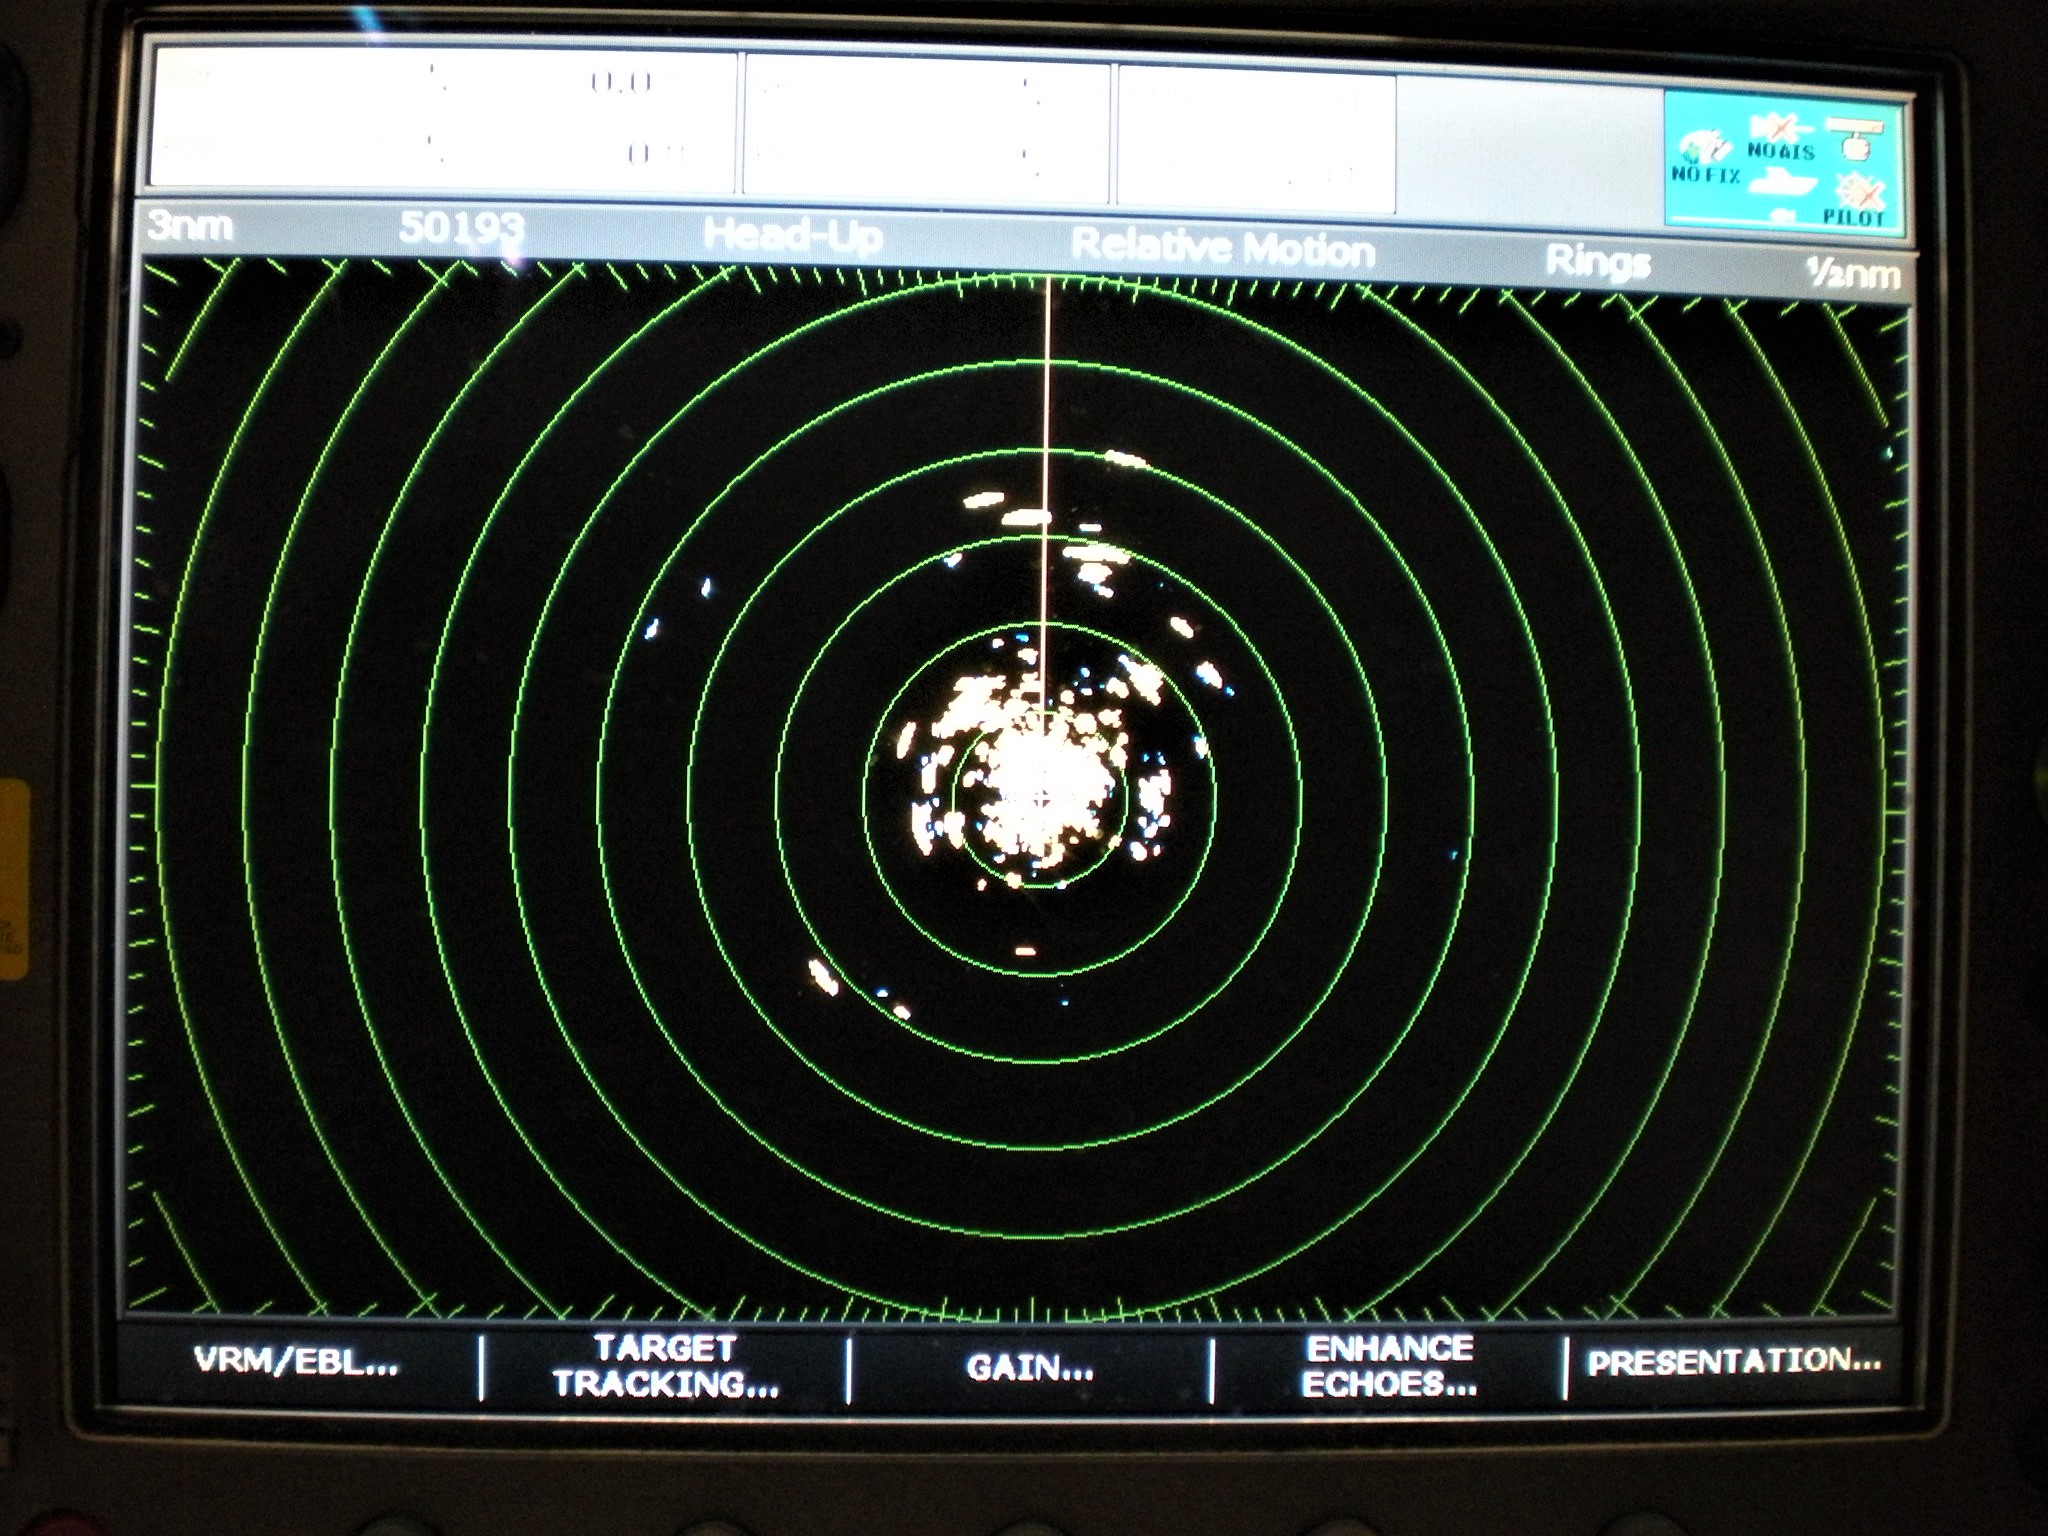This screenshot has width=2048, height=1536.
Task: Select the small echo astern of own ship
Action: (x=1025, y=951)
